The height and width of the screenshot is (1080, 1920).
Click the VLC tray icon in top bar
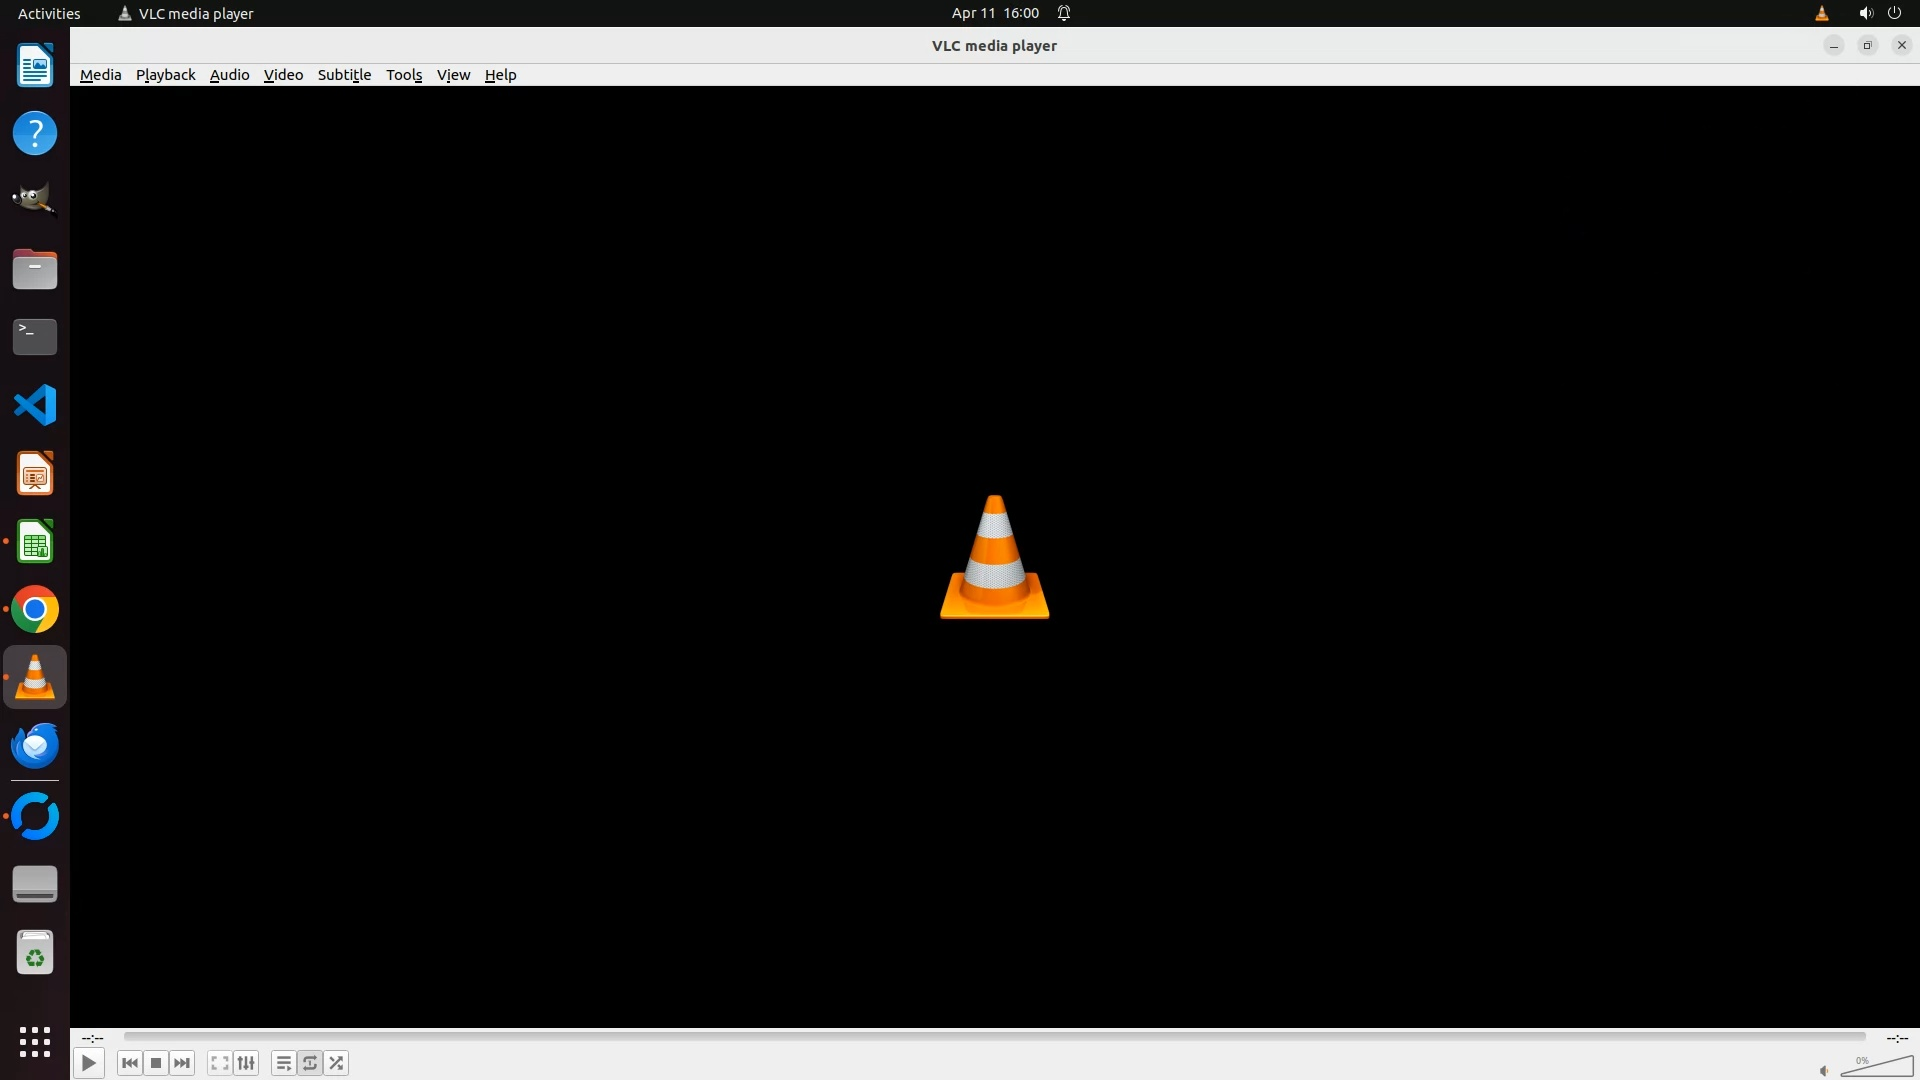coord(1821,13)
